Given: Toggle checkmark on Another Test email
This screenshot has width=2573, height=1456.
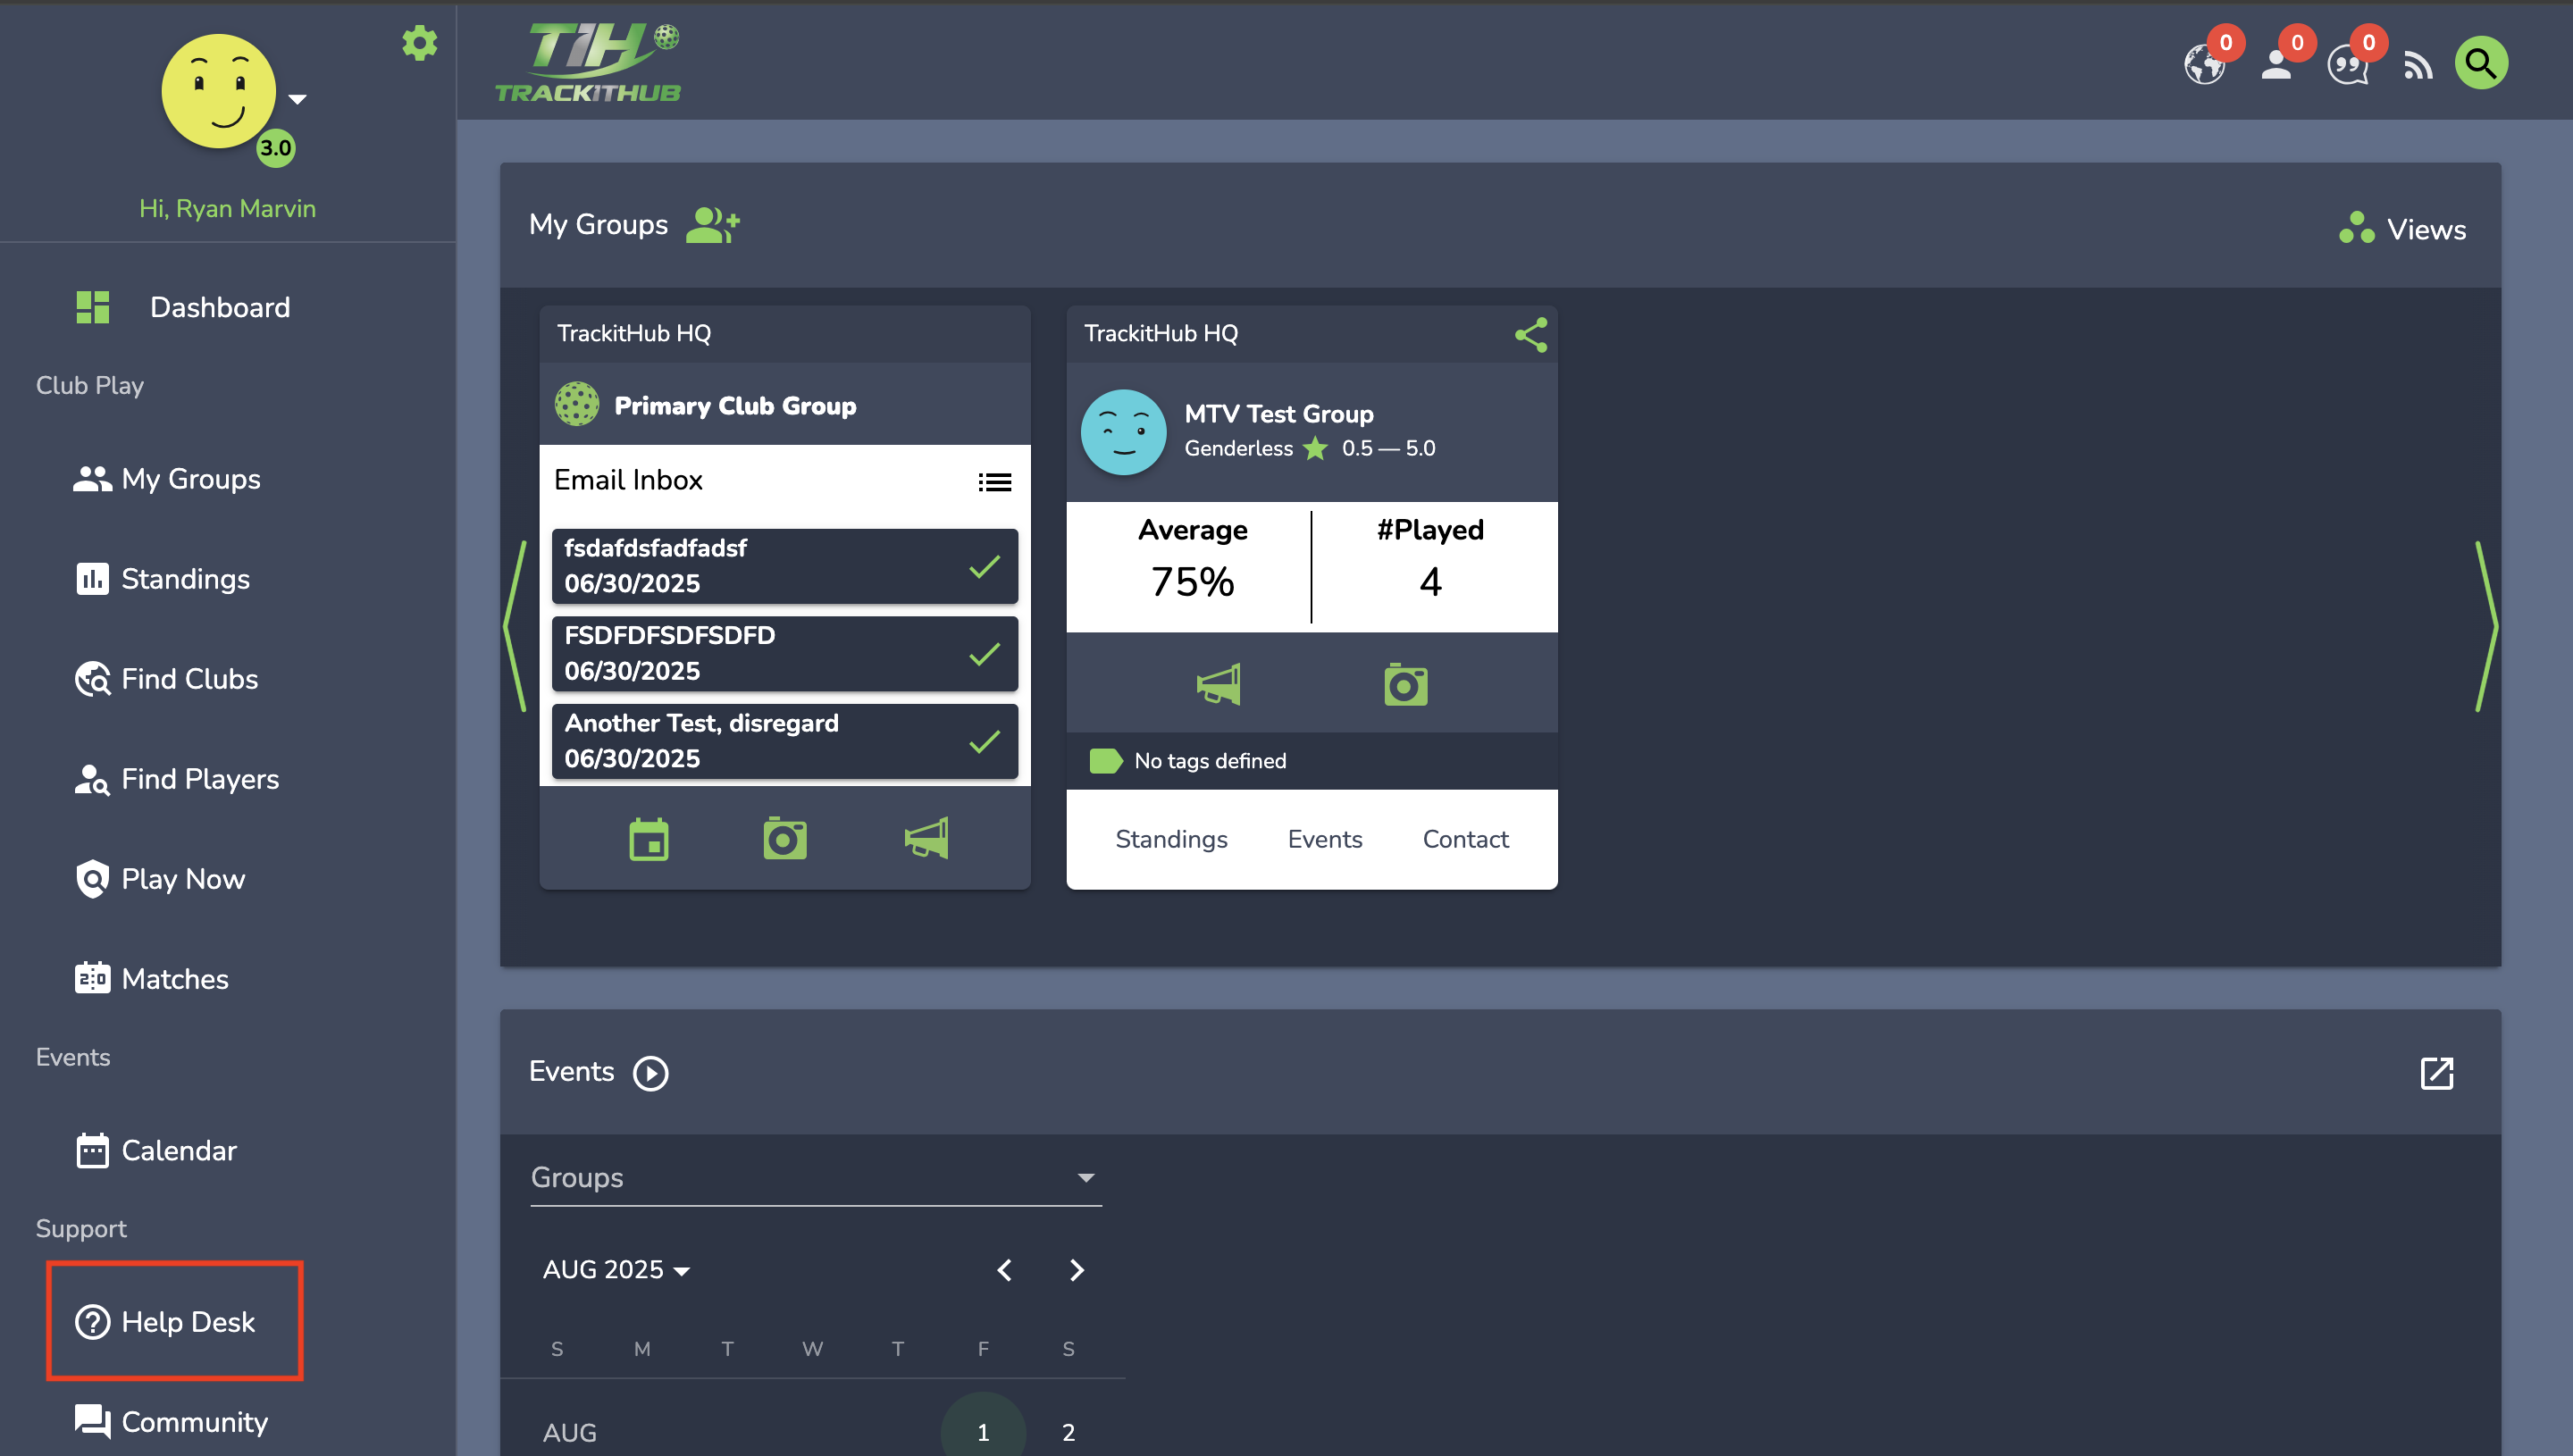Looking at the screenshot, I should pyautogui.click(x=984, y=741).
